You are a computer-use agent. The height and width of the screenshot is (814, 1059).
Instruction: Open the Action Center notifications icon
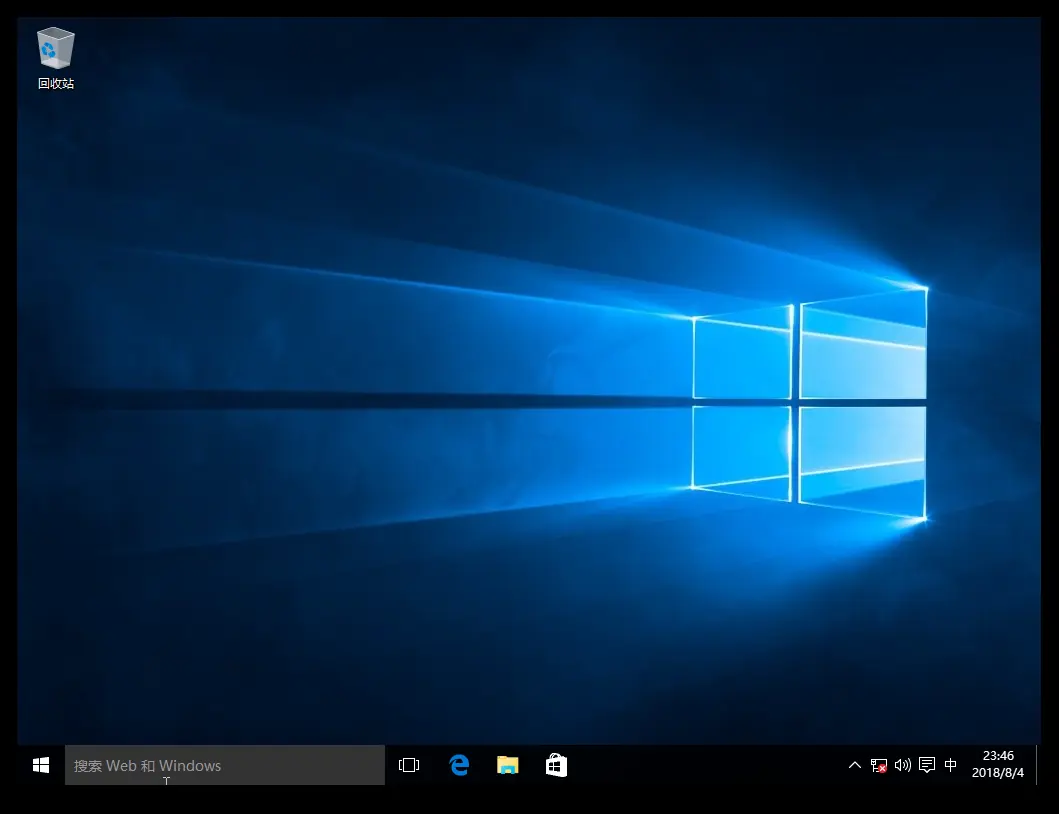tap(927, 765)
